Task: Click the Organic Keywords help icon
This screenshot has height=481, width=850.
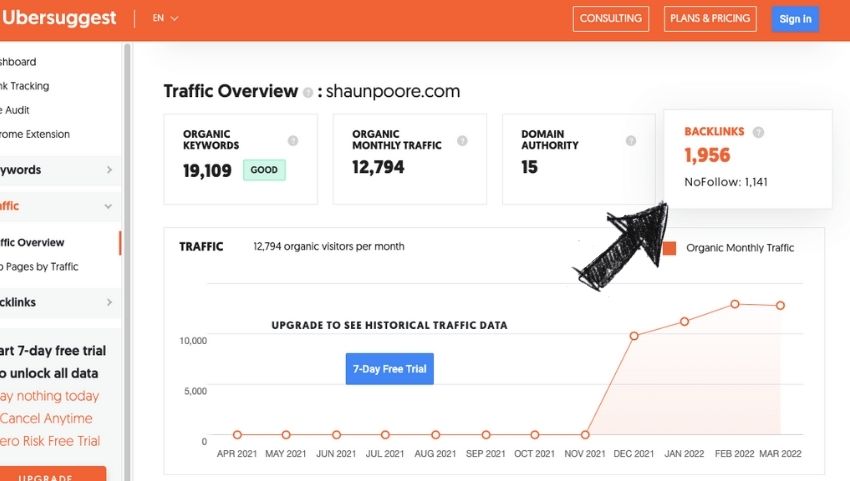Action: pyautogui.click(x=293, y=140)
